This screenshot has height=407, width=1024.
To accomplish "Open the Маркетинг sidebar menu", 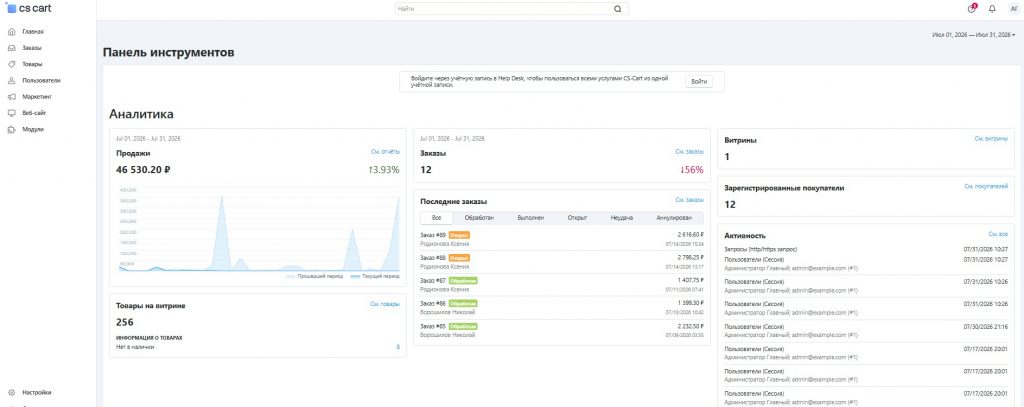I will 37,97.
